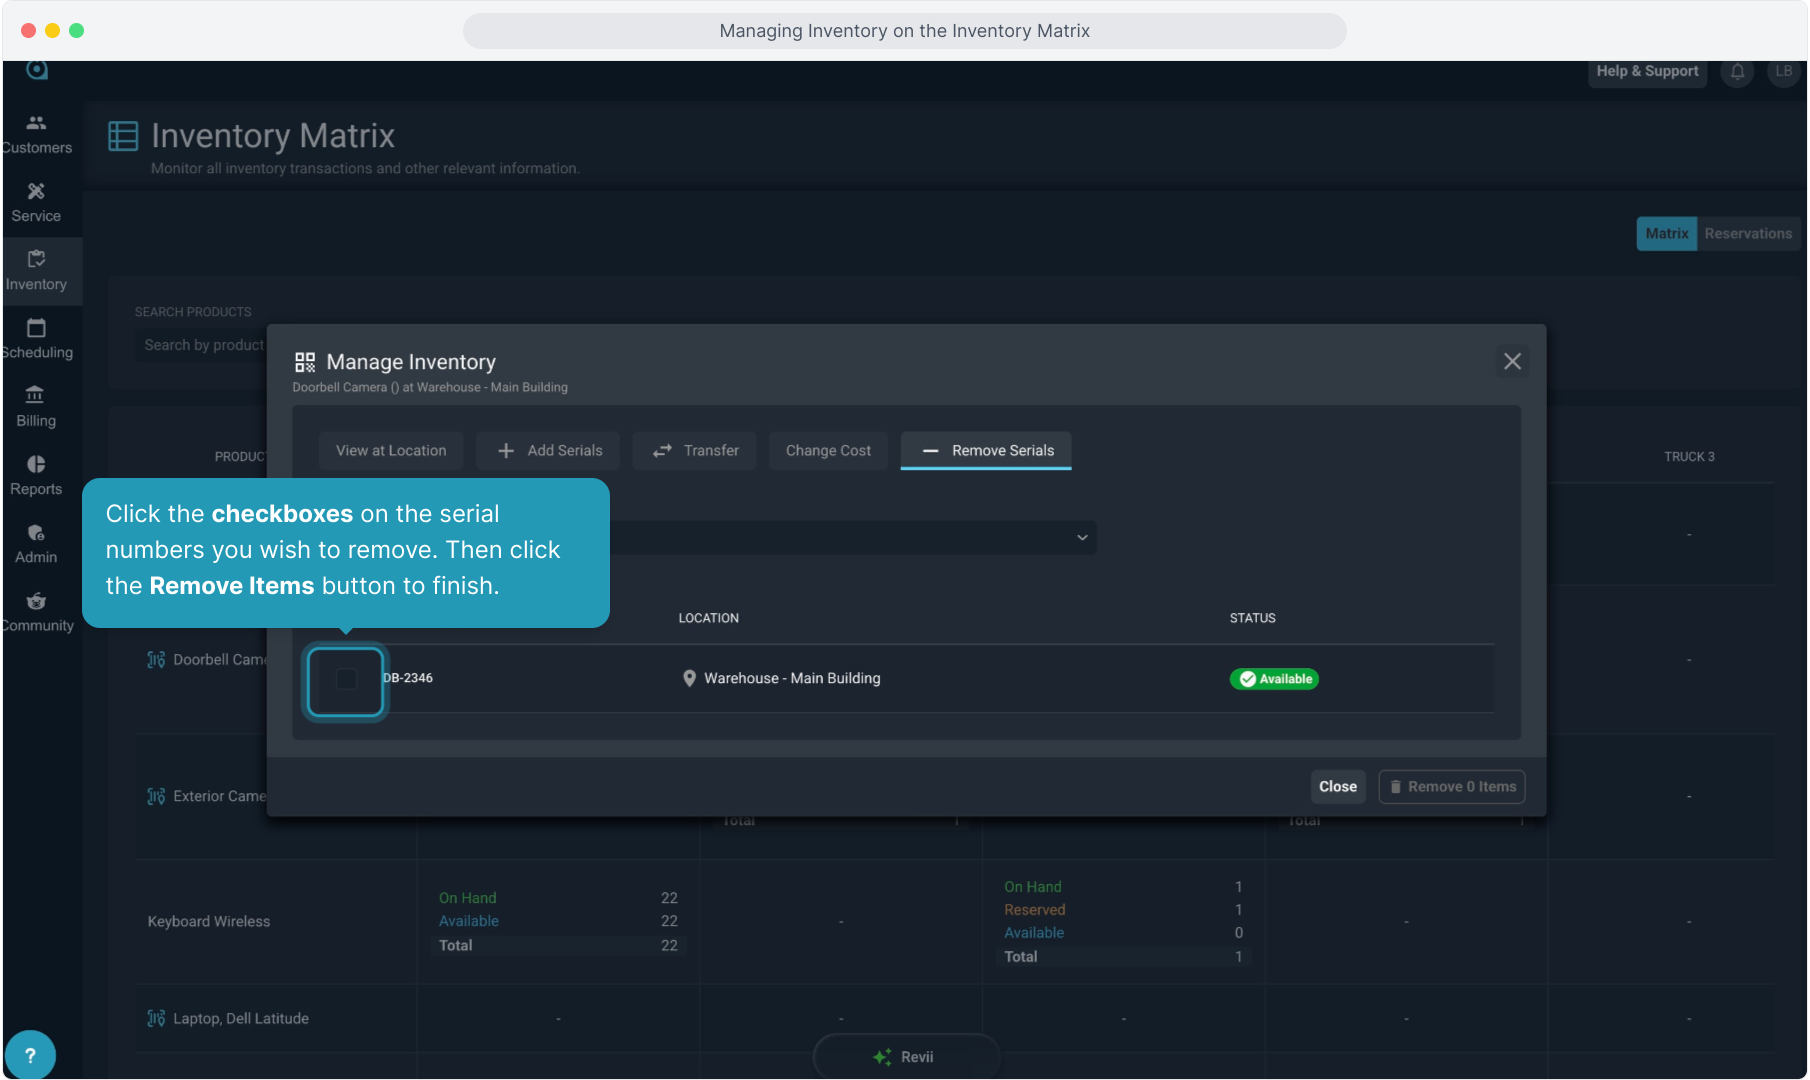The height and width of the screenshot is (1080, 1810).
Task: Open the View at Location tab
Action: (391, 451)
